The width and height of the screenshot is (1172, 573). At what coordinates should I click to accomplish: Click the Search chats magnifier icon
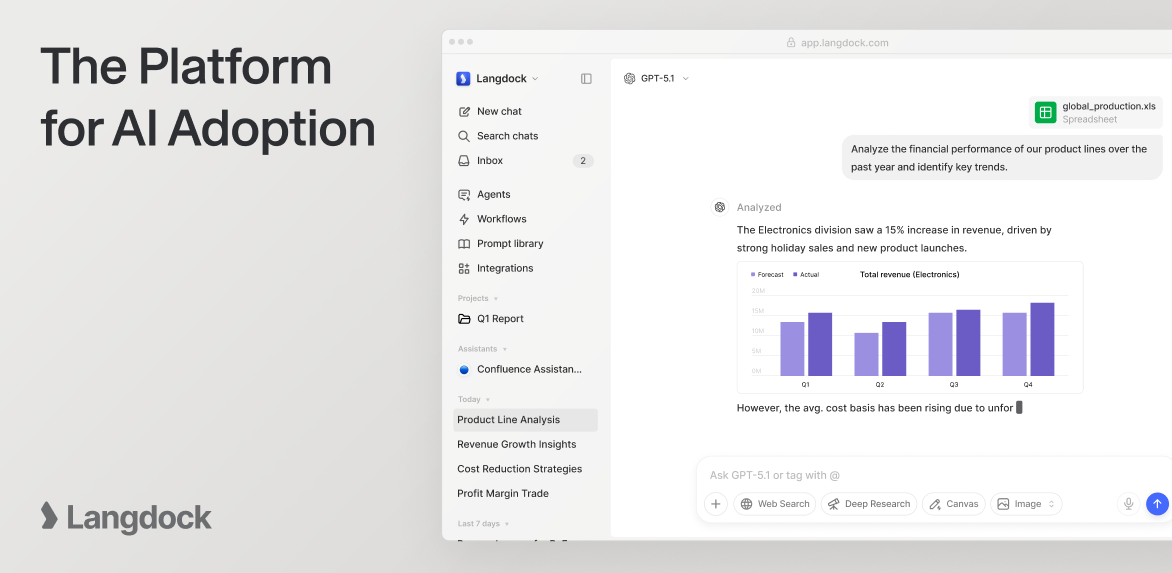click(464, 136)
